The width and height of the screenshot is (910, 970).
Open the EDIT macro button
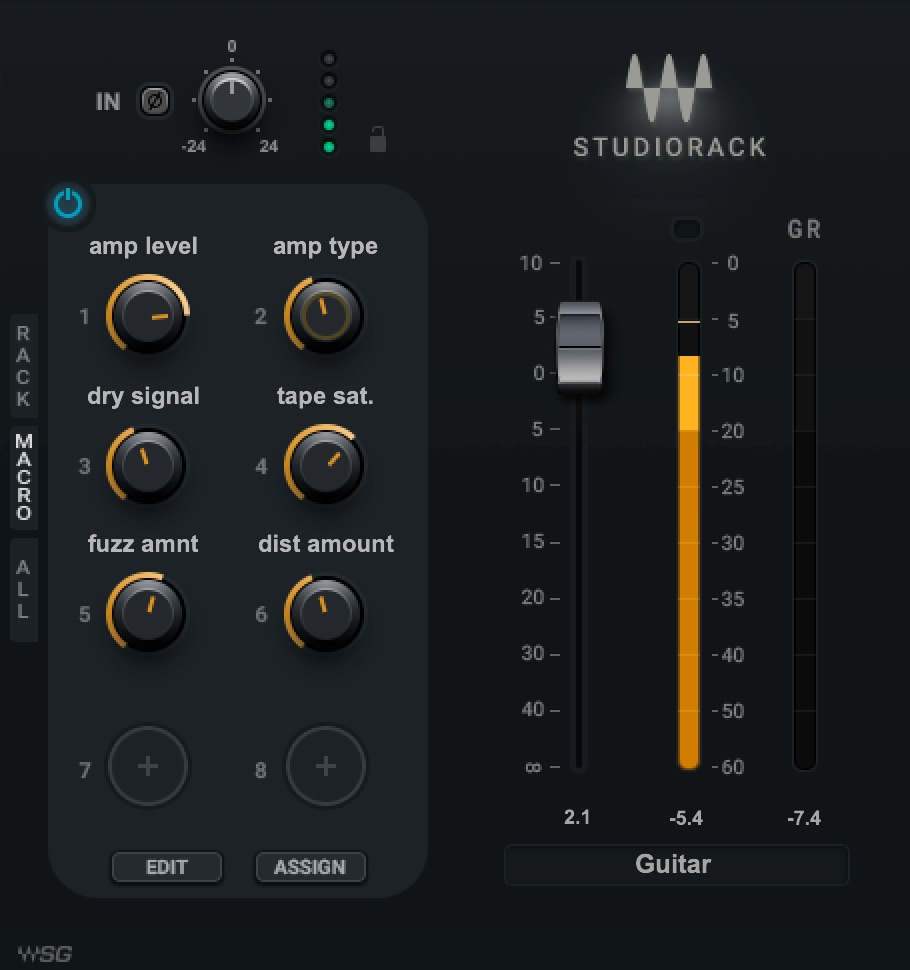[166, 867]
